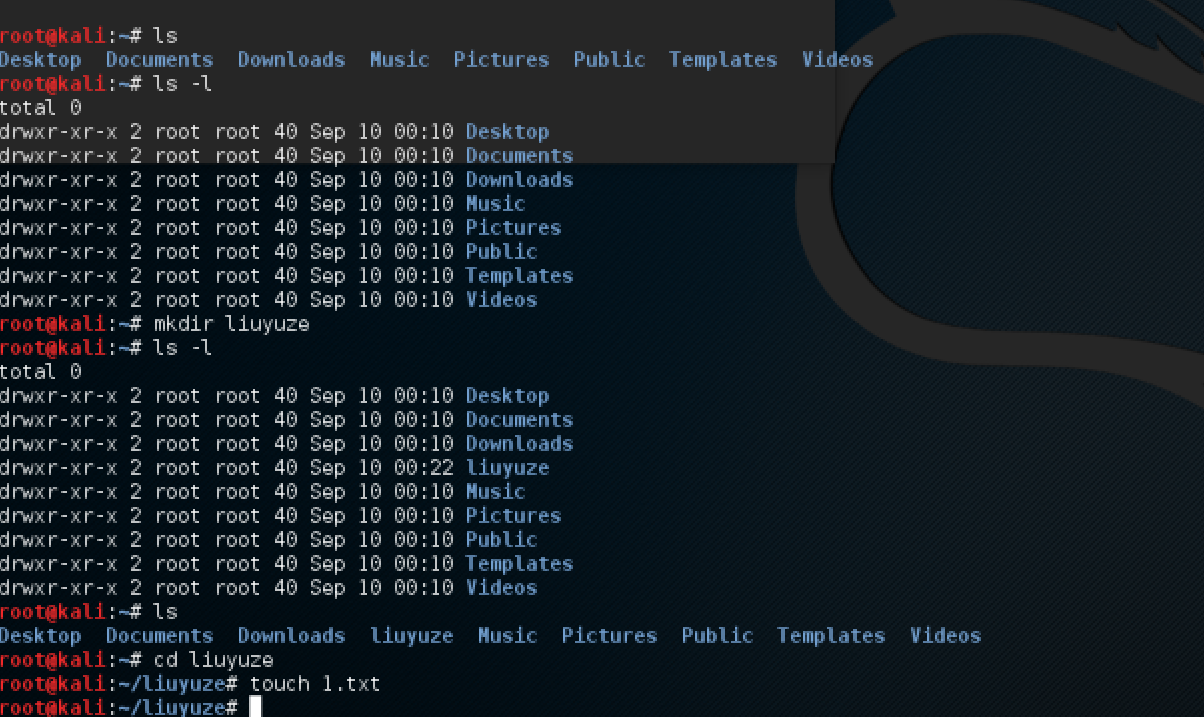Click Music in the long listing after mkdir

[495, 492]
